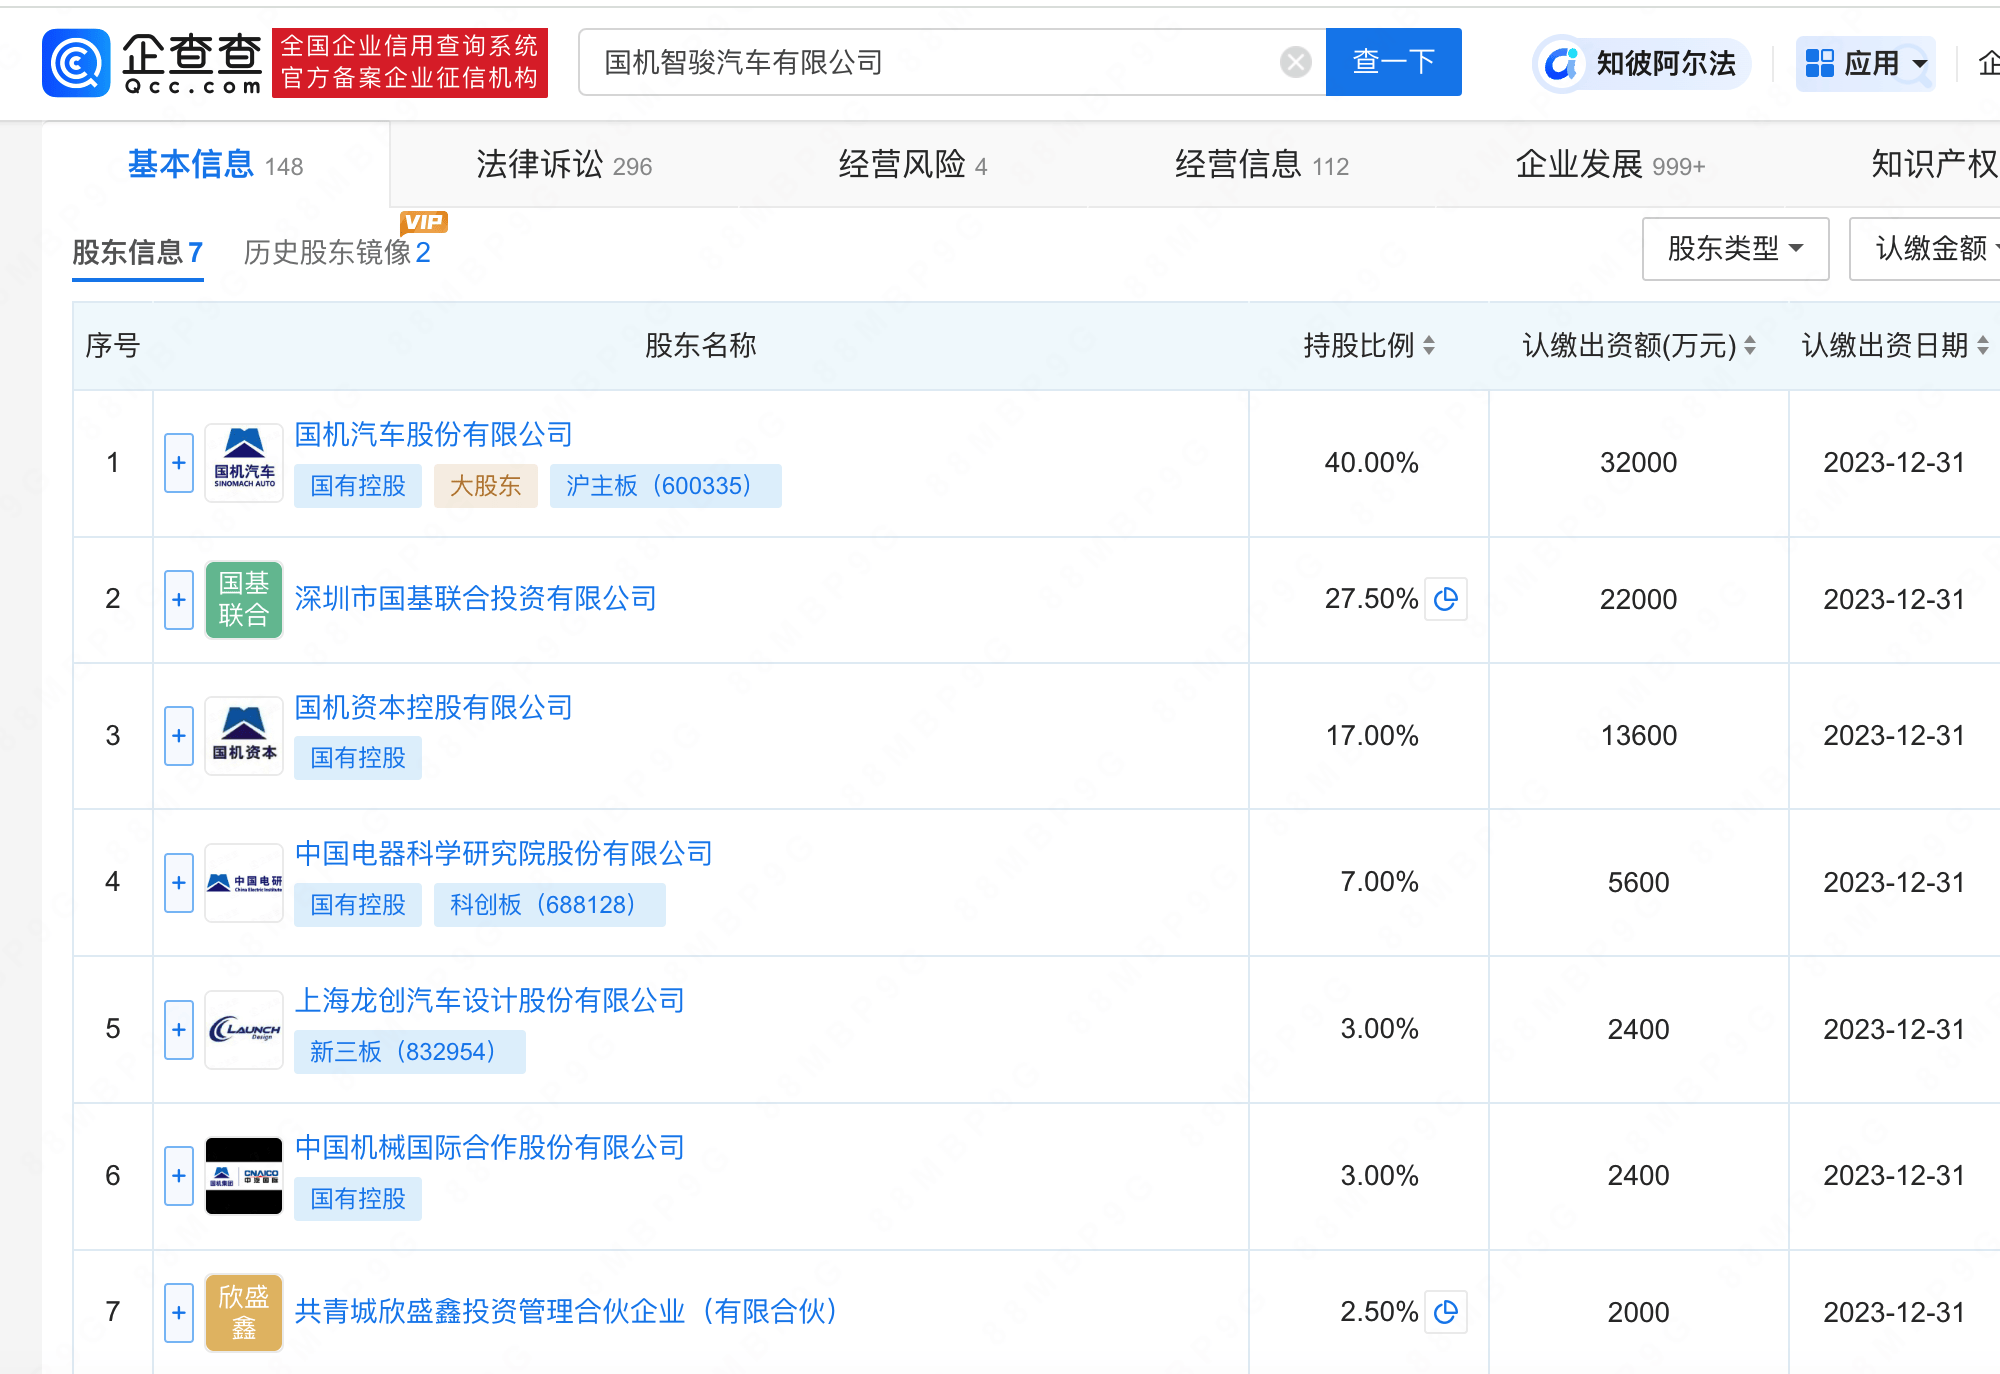This screenshot has width=2000, height=1374.
Task: Open 共青城欣盛鑫投资管理合伙企业 link
Action: point(566,1312)
